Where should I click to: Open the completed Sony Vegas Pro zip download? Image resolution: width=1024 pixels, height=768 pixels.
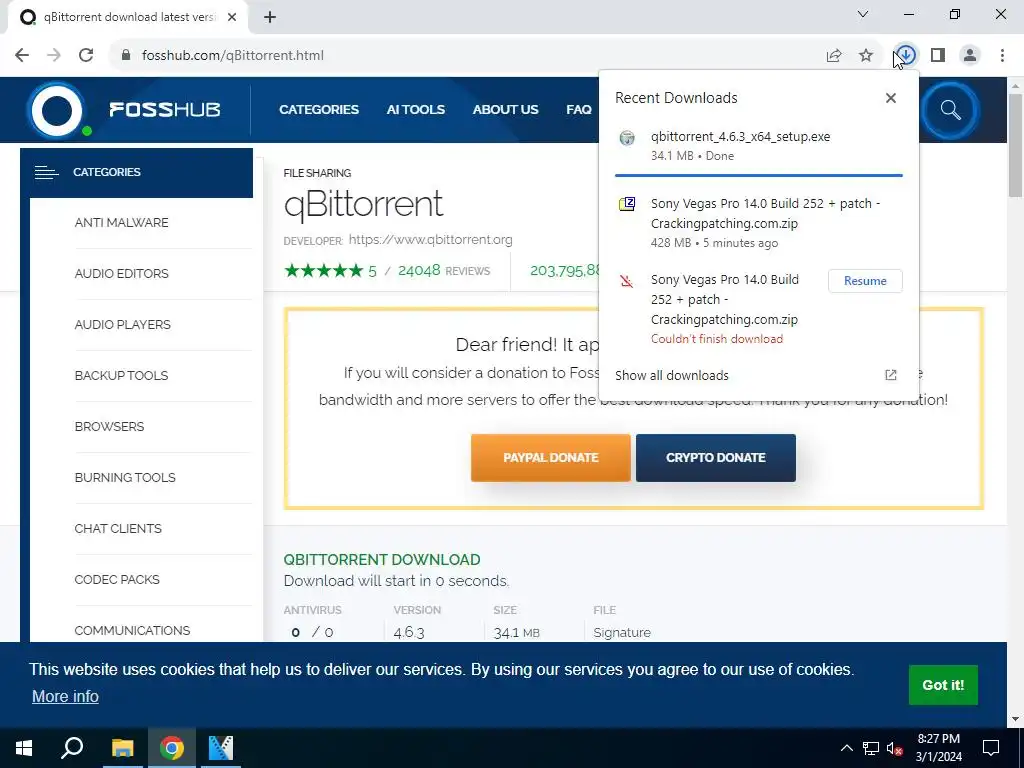[758, 223]
